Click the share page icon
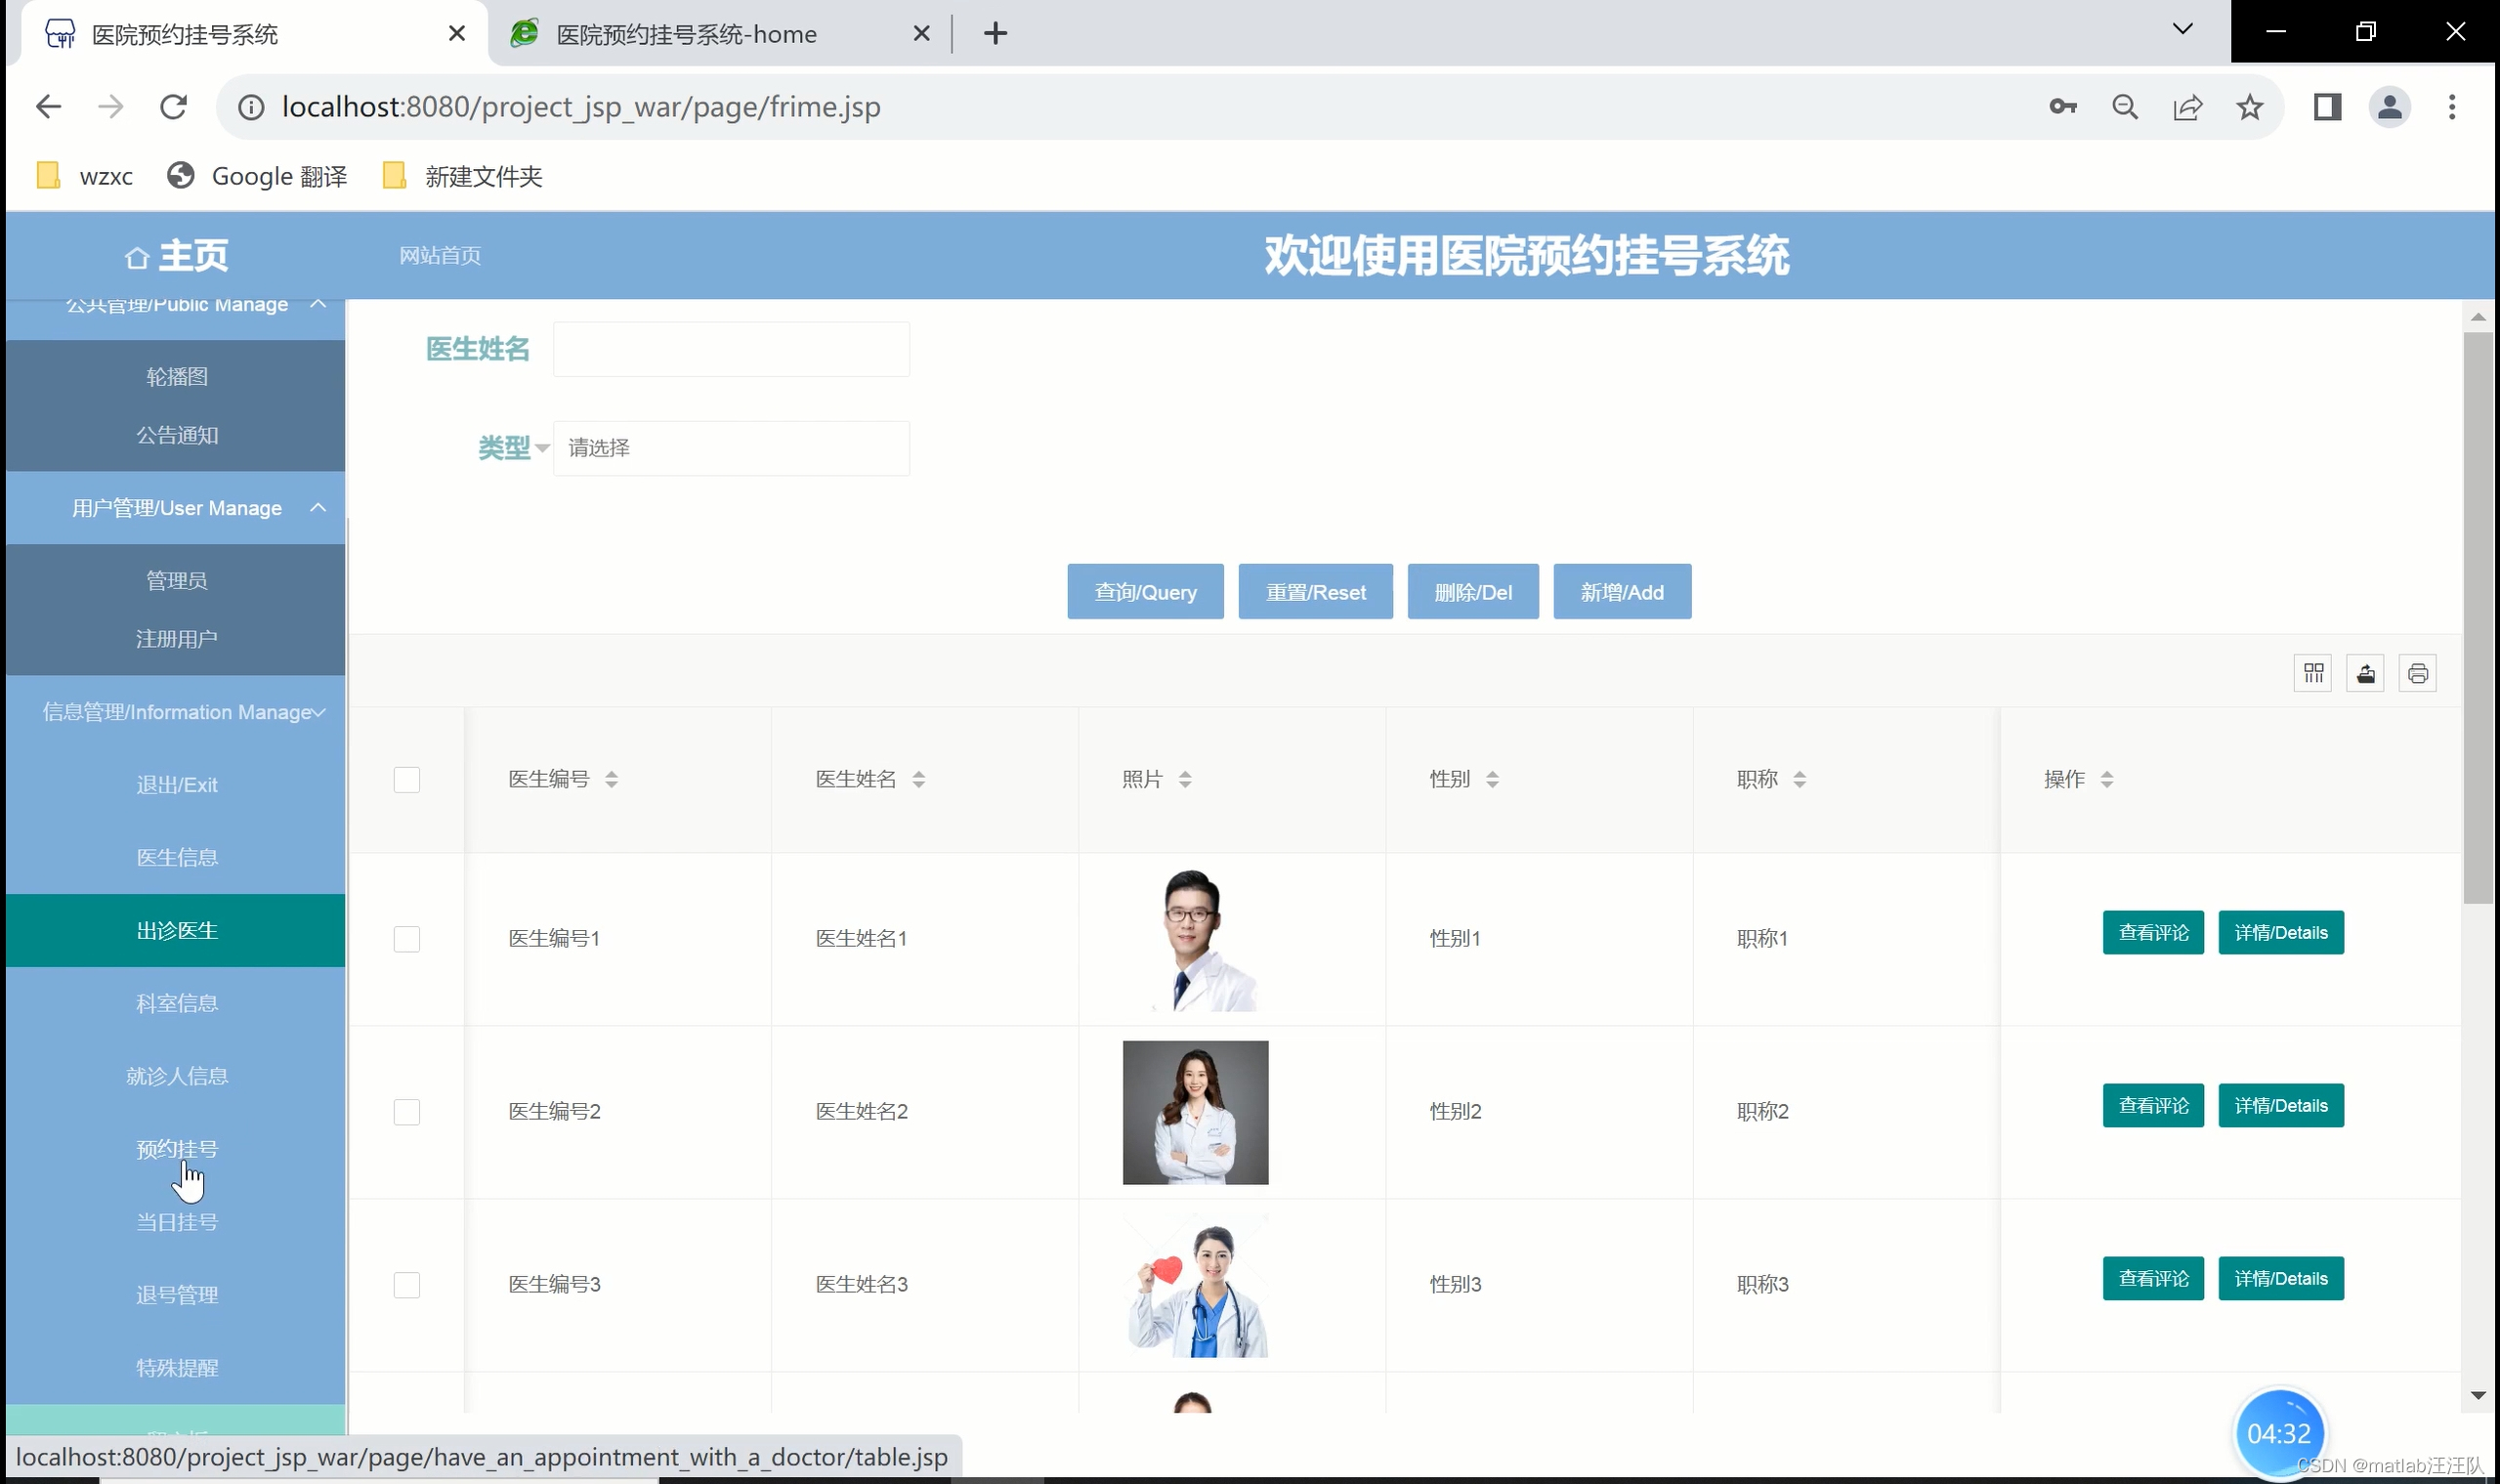Viewport: 2500px width, 1484px height. tap(2187, 107)
